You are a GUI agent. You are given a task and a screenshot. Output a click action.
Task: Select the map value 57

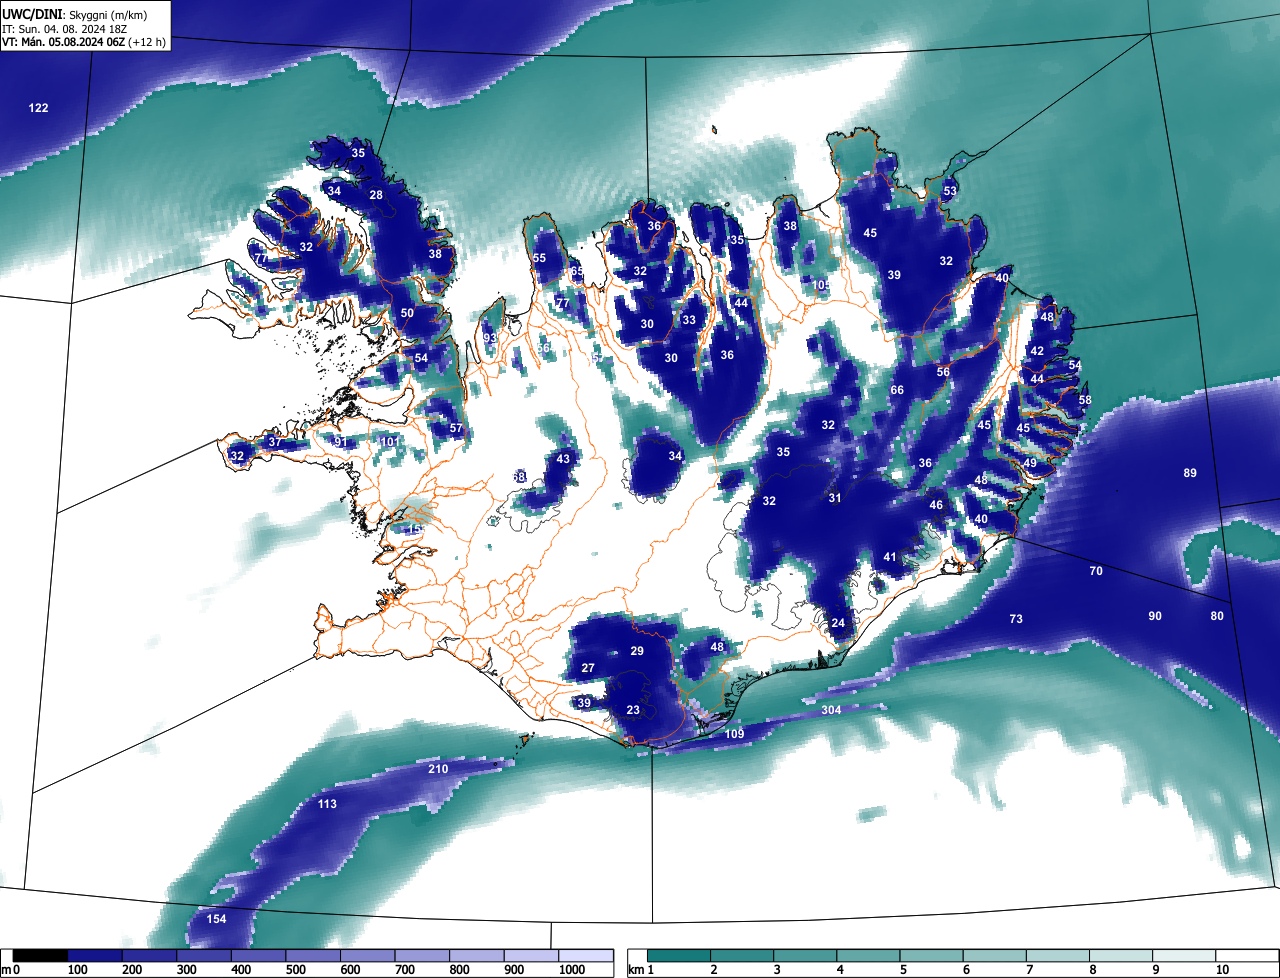point(456,429)
